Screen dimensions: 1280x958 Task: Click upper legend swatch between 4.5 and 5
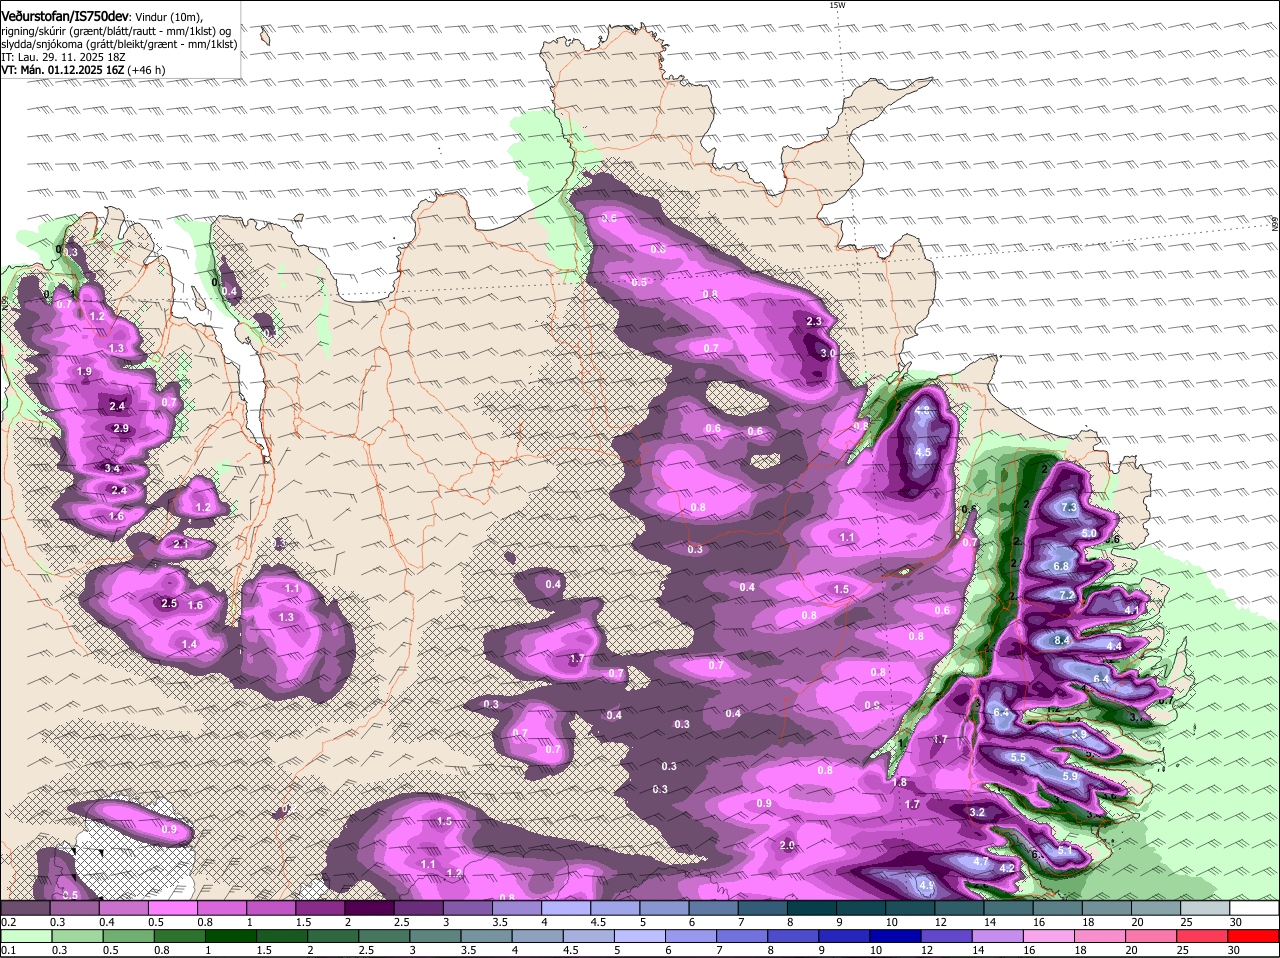[615, 908]
